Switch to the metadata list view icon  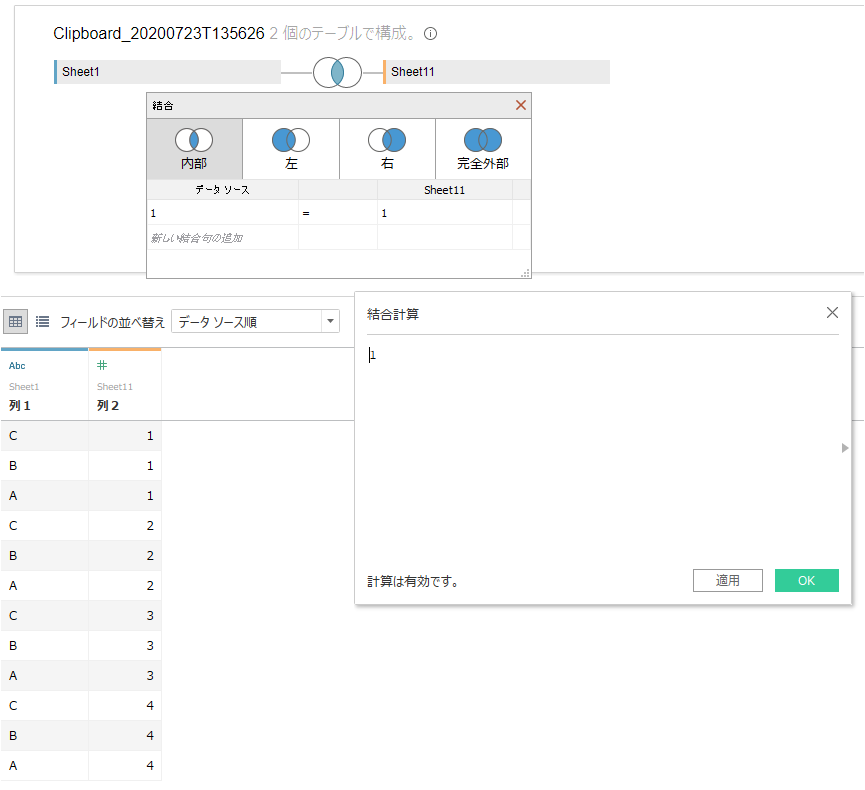tap(42, 322)
